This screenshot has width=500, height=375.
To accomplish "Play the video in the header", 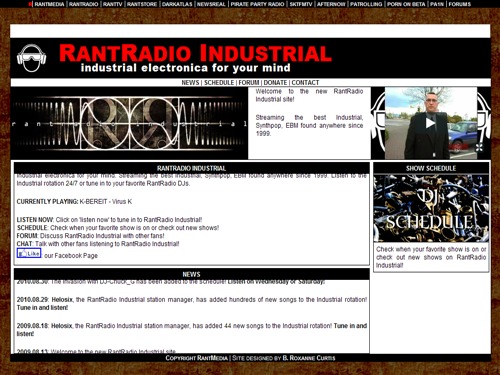I will (x=430, y=123).
